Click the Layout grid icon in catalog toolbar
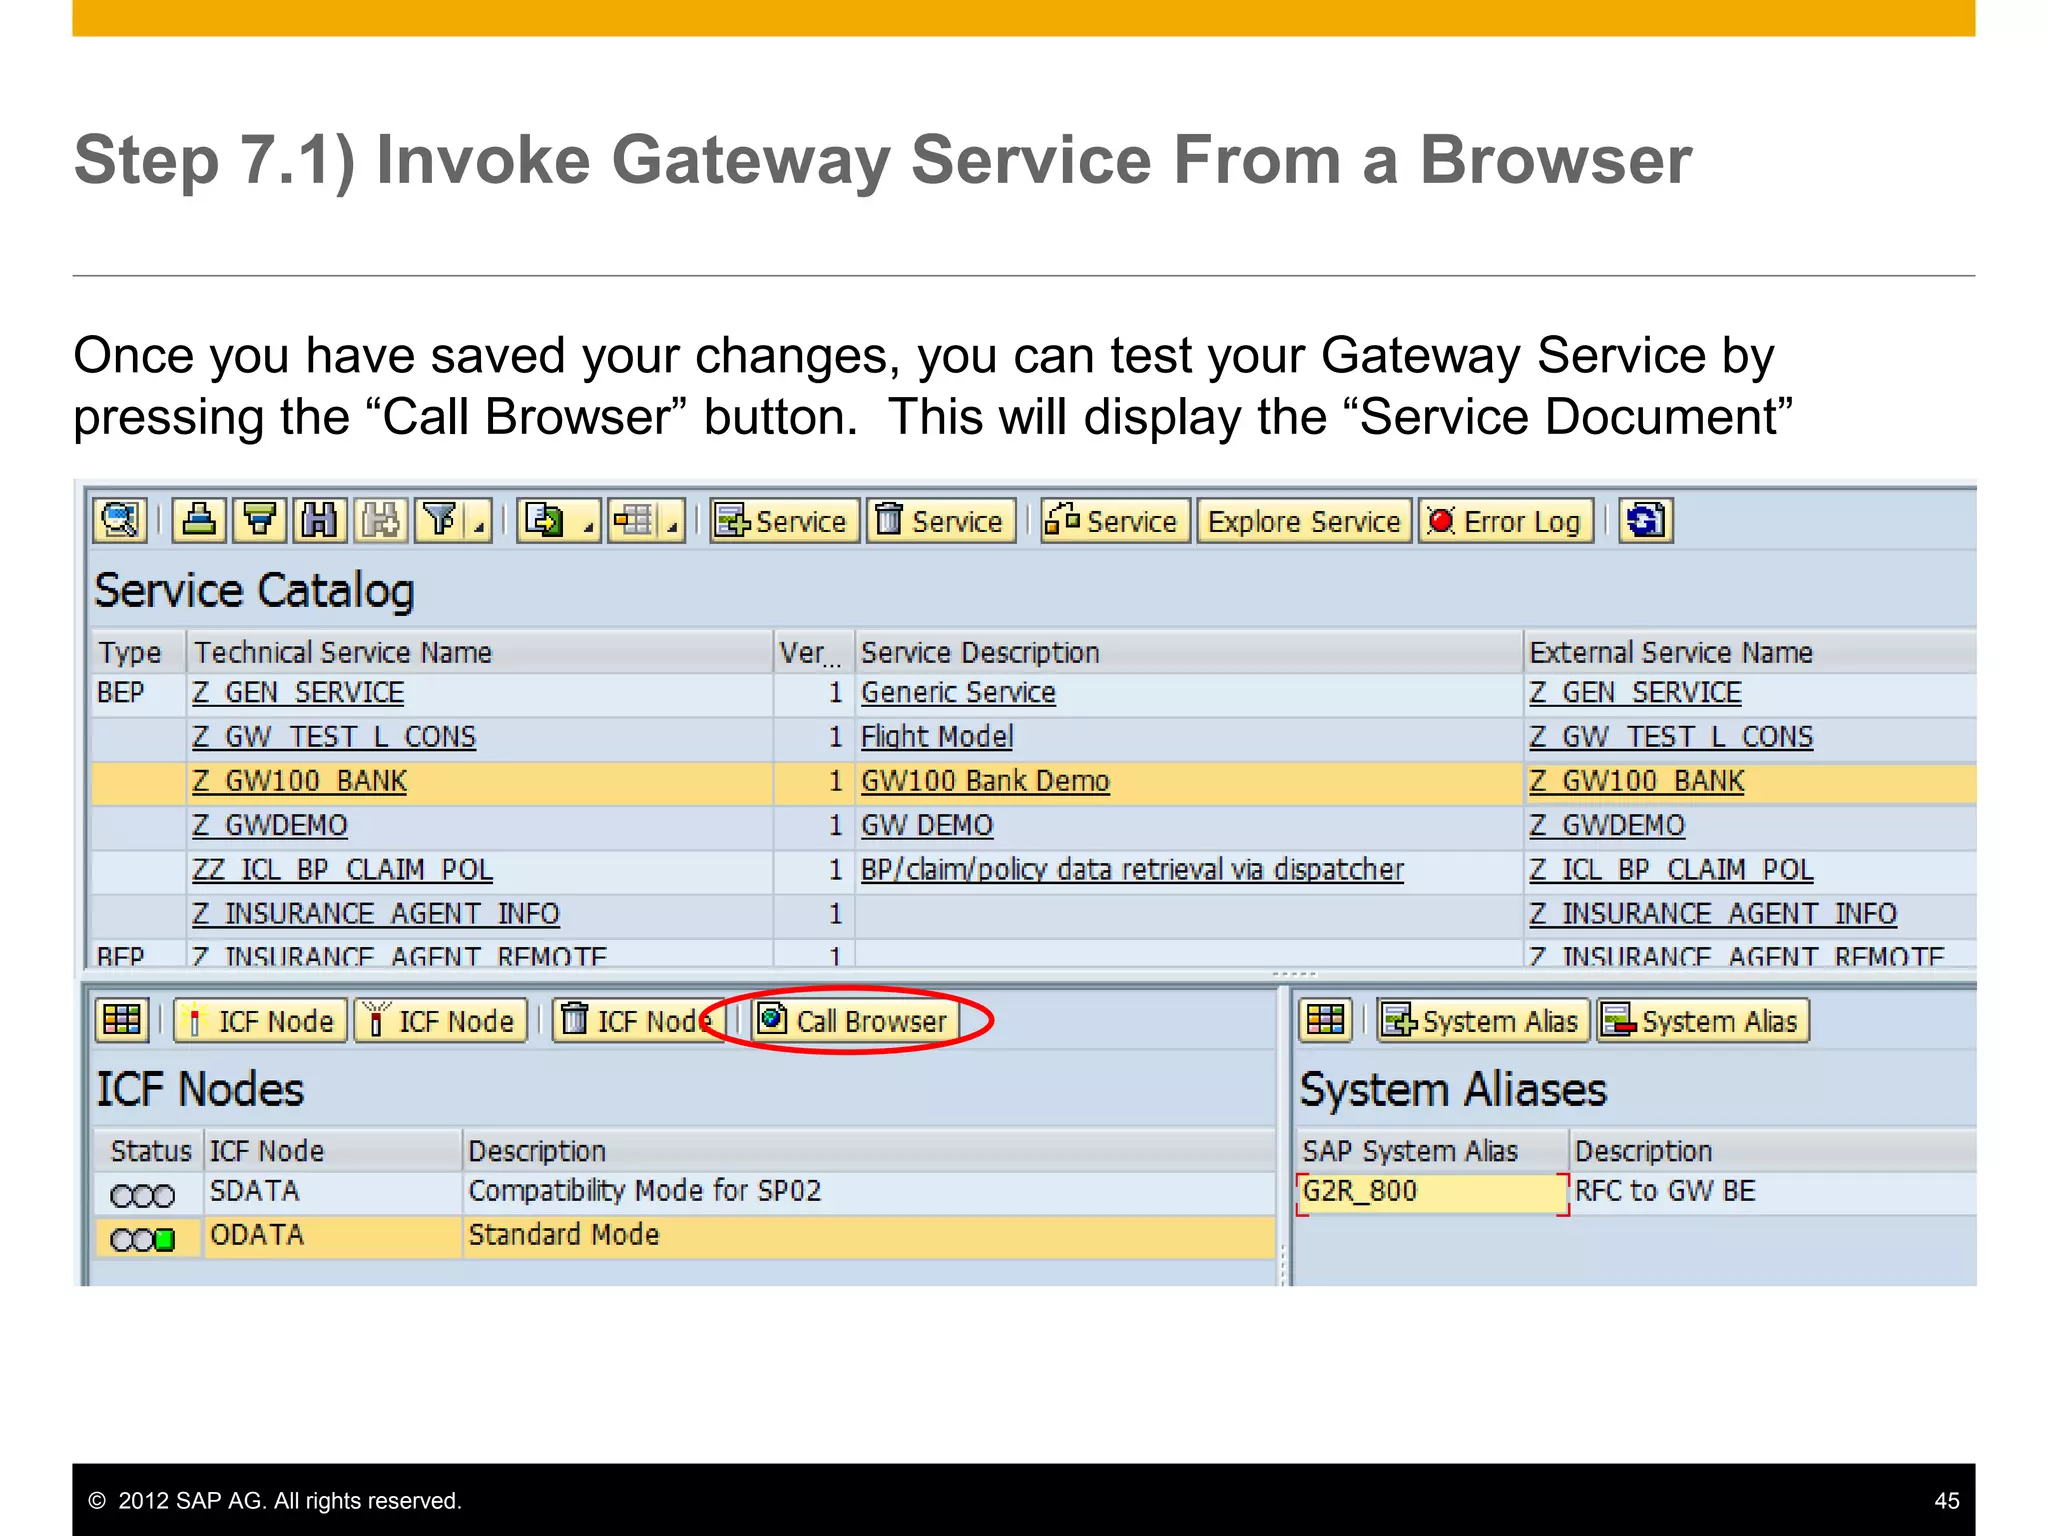2048x1536 pixels. tap(632, 521)
